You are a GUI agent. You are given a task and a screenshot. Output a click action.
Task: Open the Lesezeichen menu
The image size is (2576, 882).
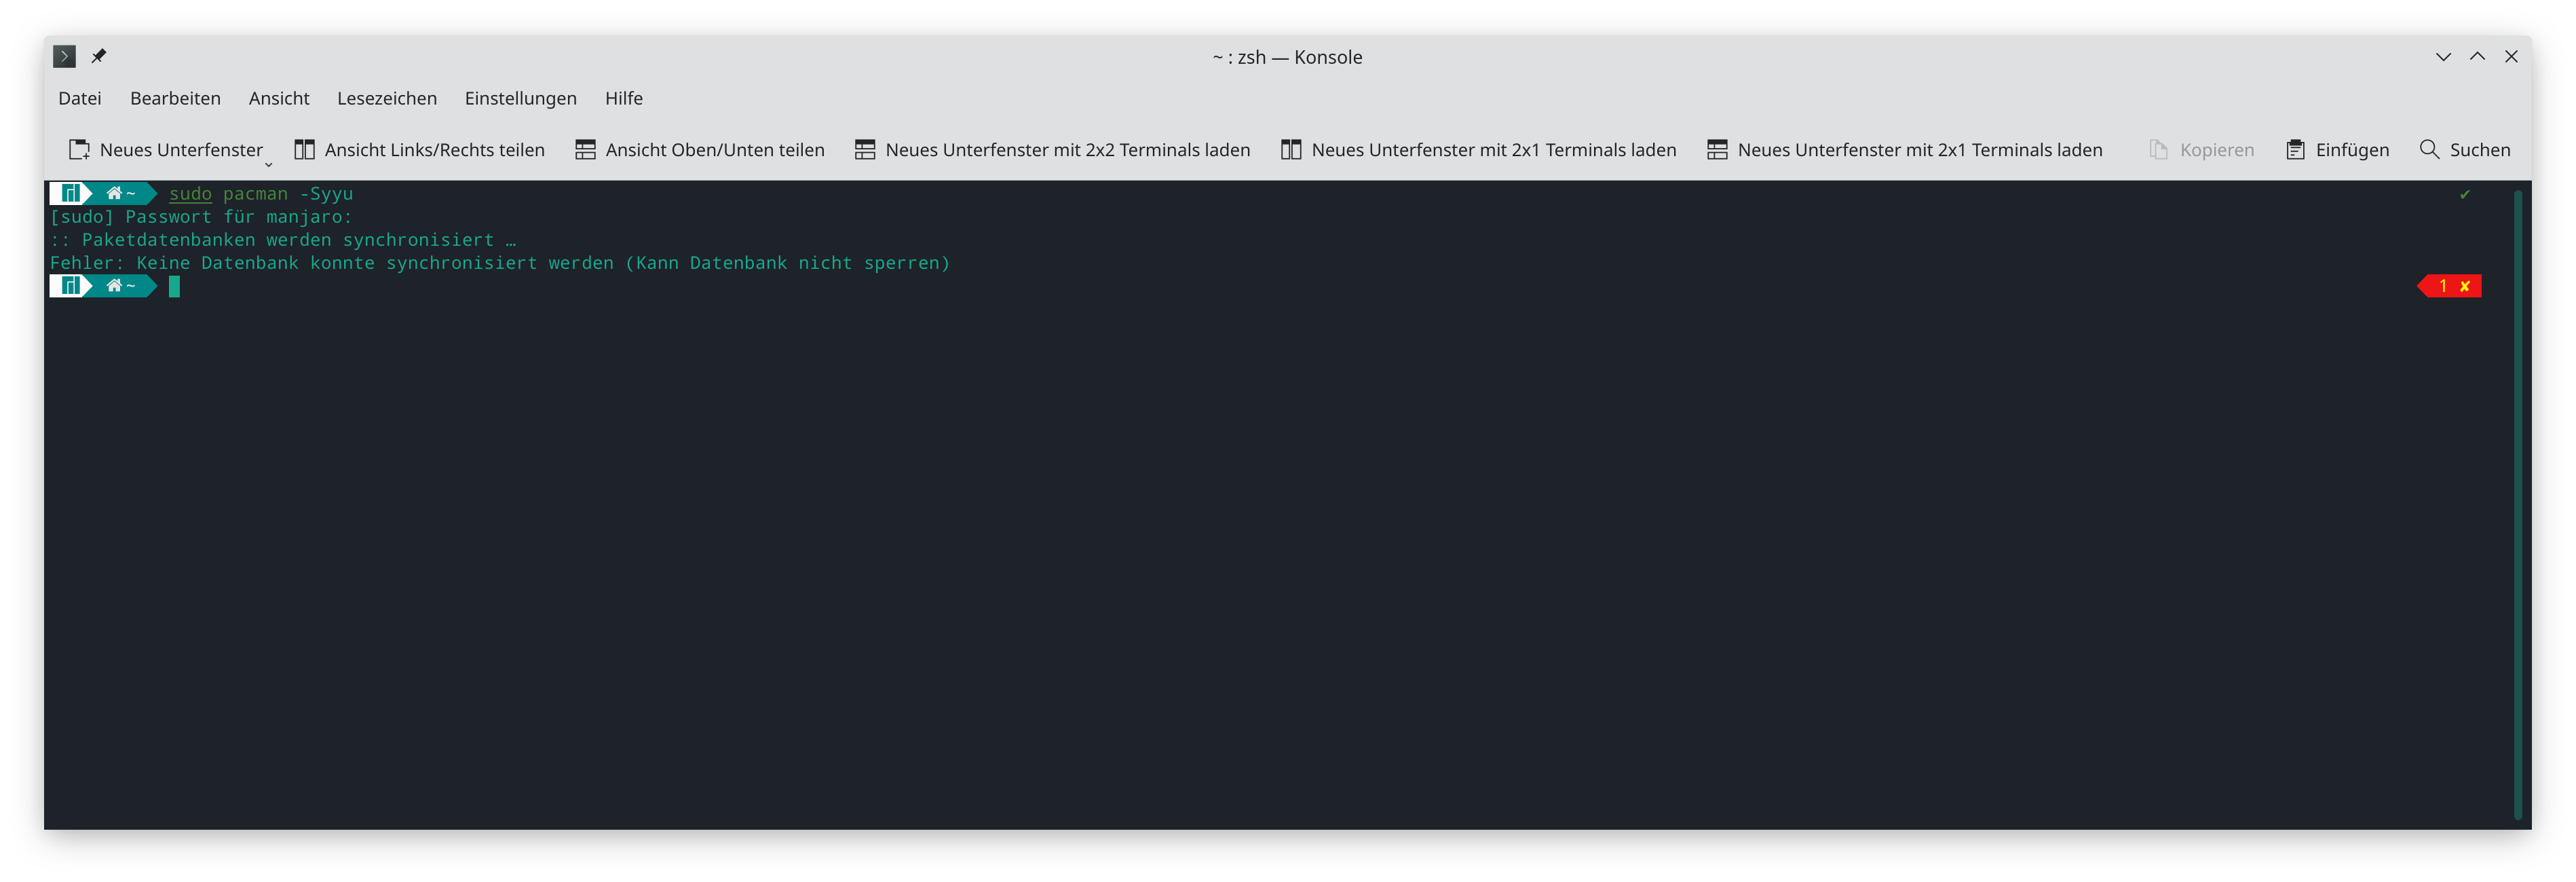386,98
